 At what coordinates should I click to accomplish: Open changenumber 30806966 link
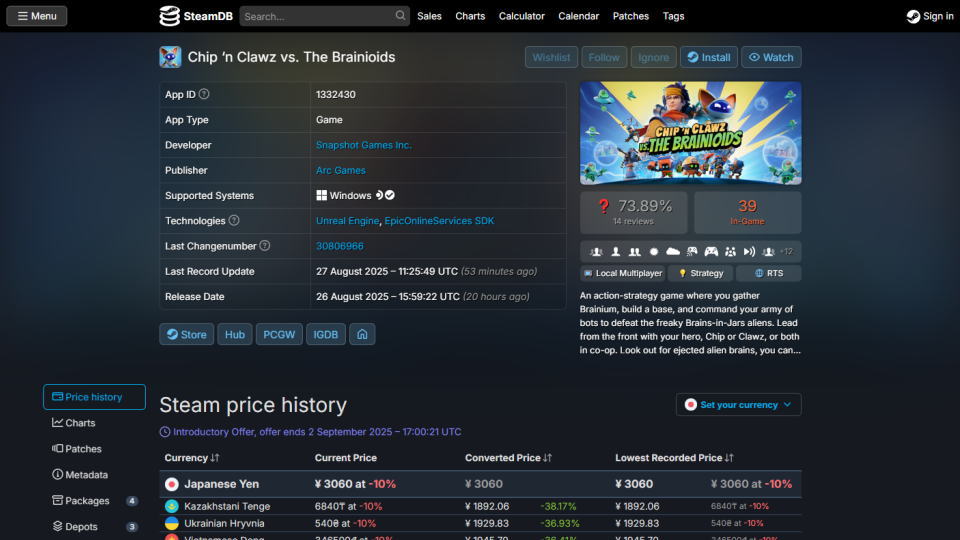[x=340, y=246]
